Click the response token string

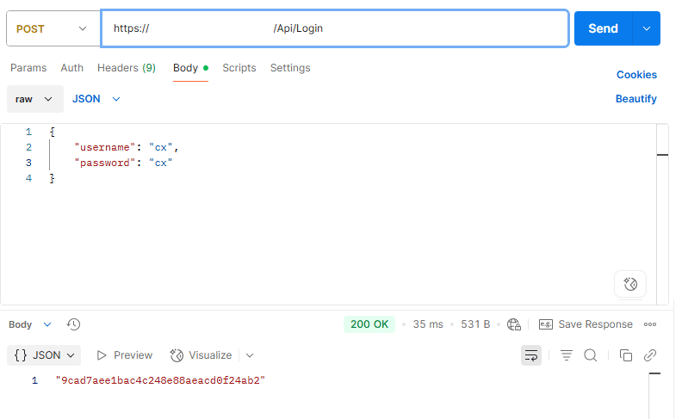point(160,380)
